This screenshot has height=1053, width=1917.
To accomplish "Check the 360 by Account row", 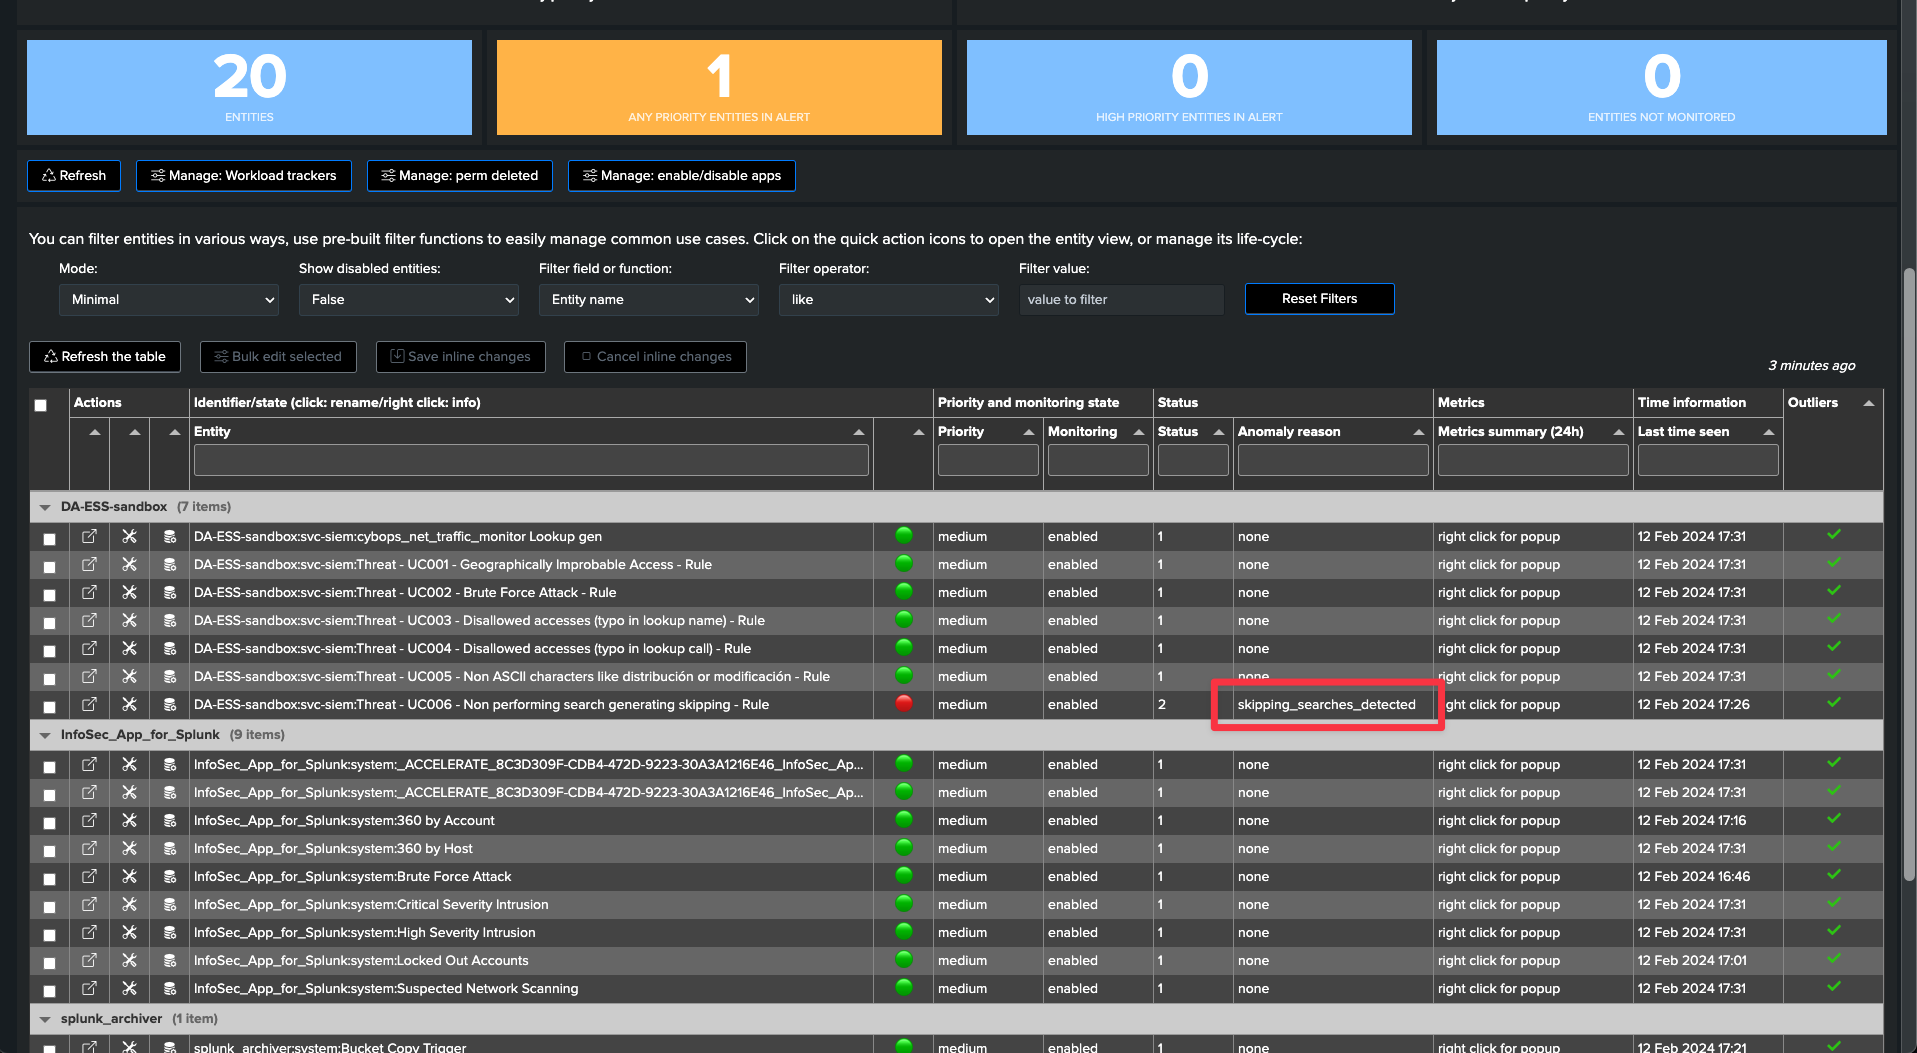I will [49, 822].
